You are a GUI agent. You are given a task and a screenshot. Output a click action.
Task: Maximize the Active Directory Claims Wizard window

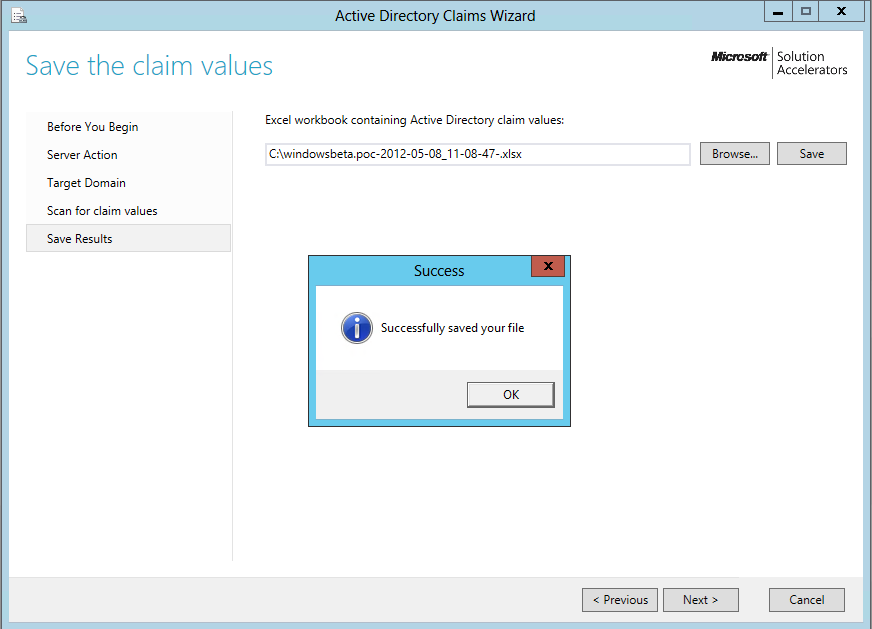tap(805, 12)
